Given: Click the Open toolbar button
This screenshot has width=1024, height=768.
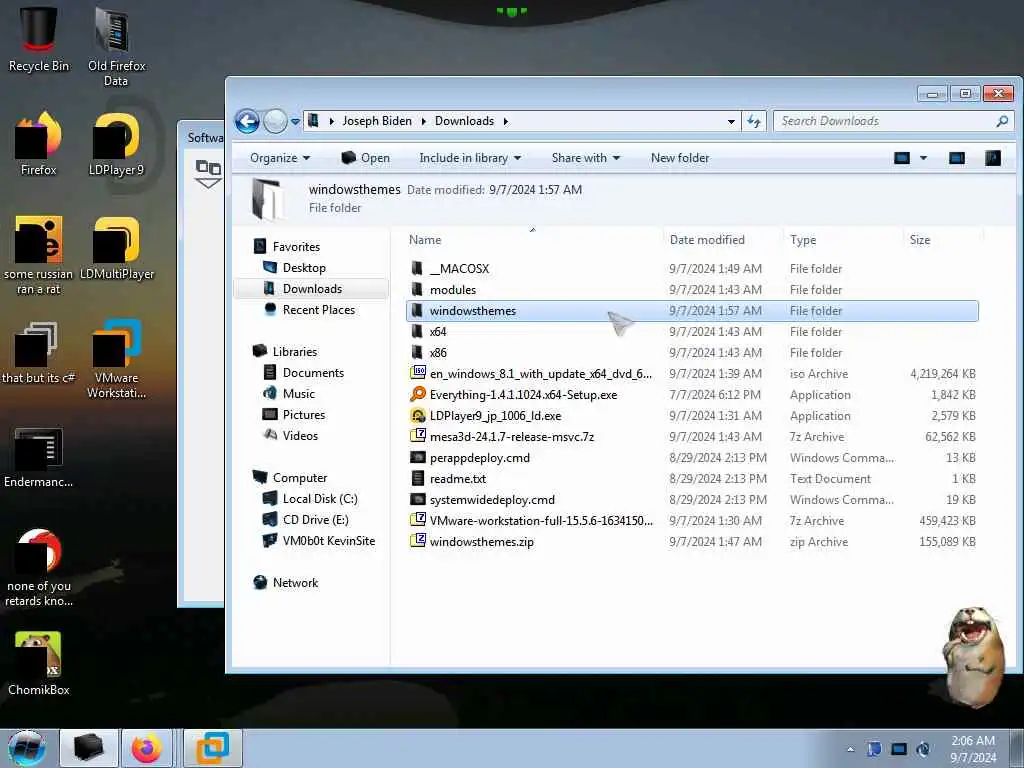Looking at the screenshot, I should coord(366,158).
